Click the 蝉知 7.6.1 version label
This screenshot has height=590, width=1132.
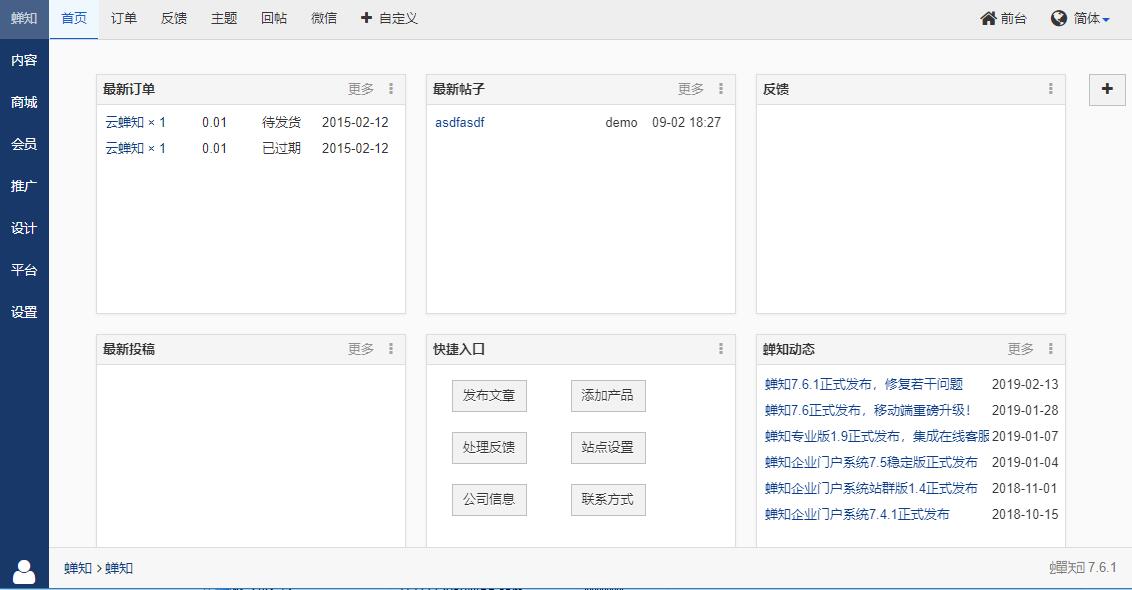point(1083,568)
